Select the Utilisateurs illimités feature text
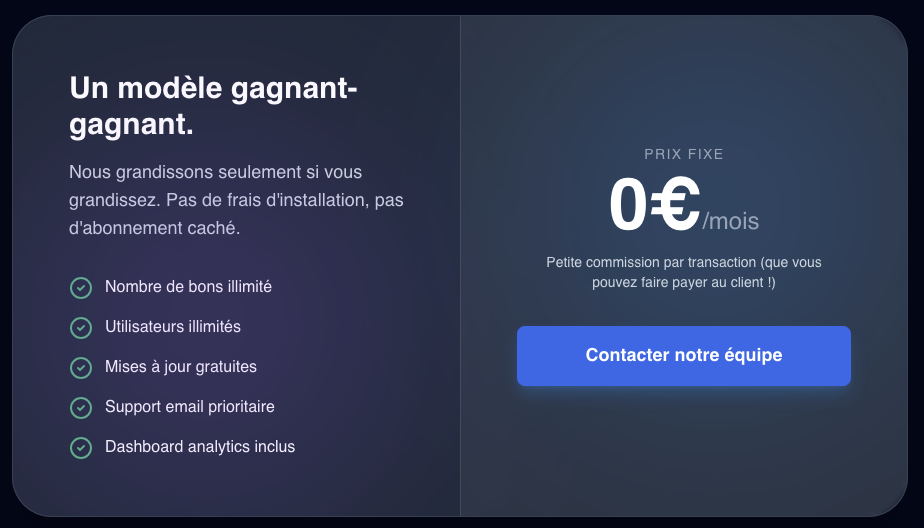Viewport: 924px width, 528px height. 173,327
